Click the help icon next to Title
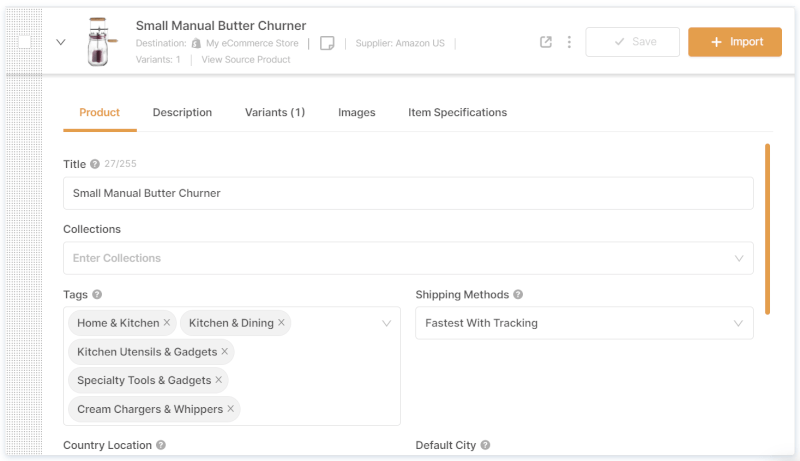 [95, 164]
